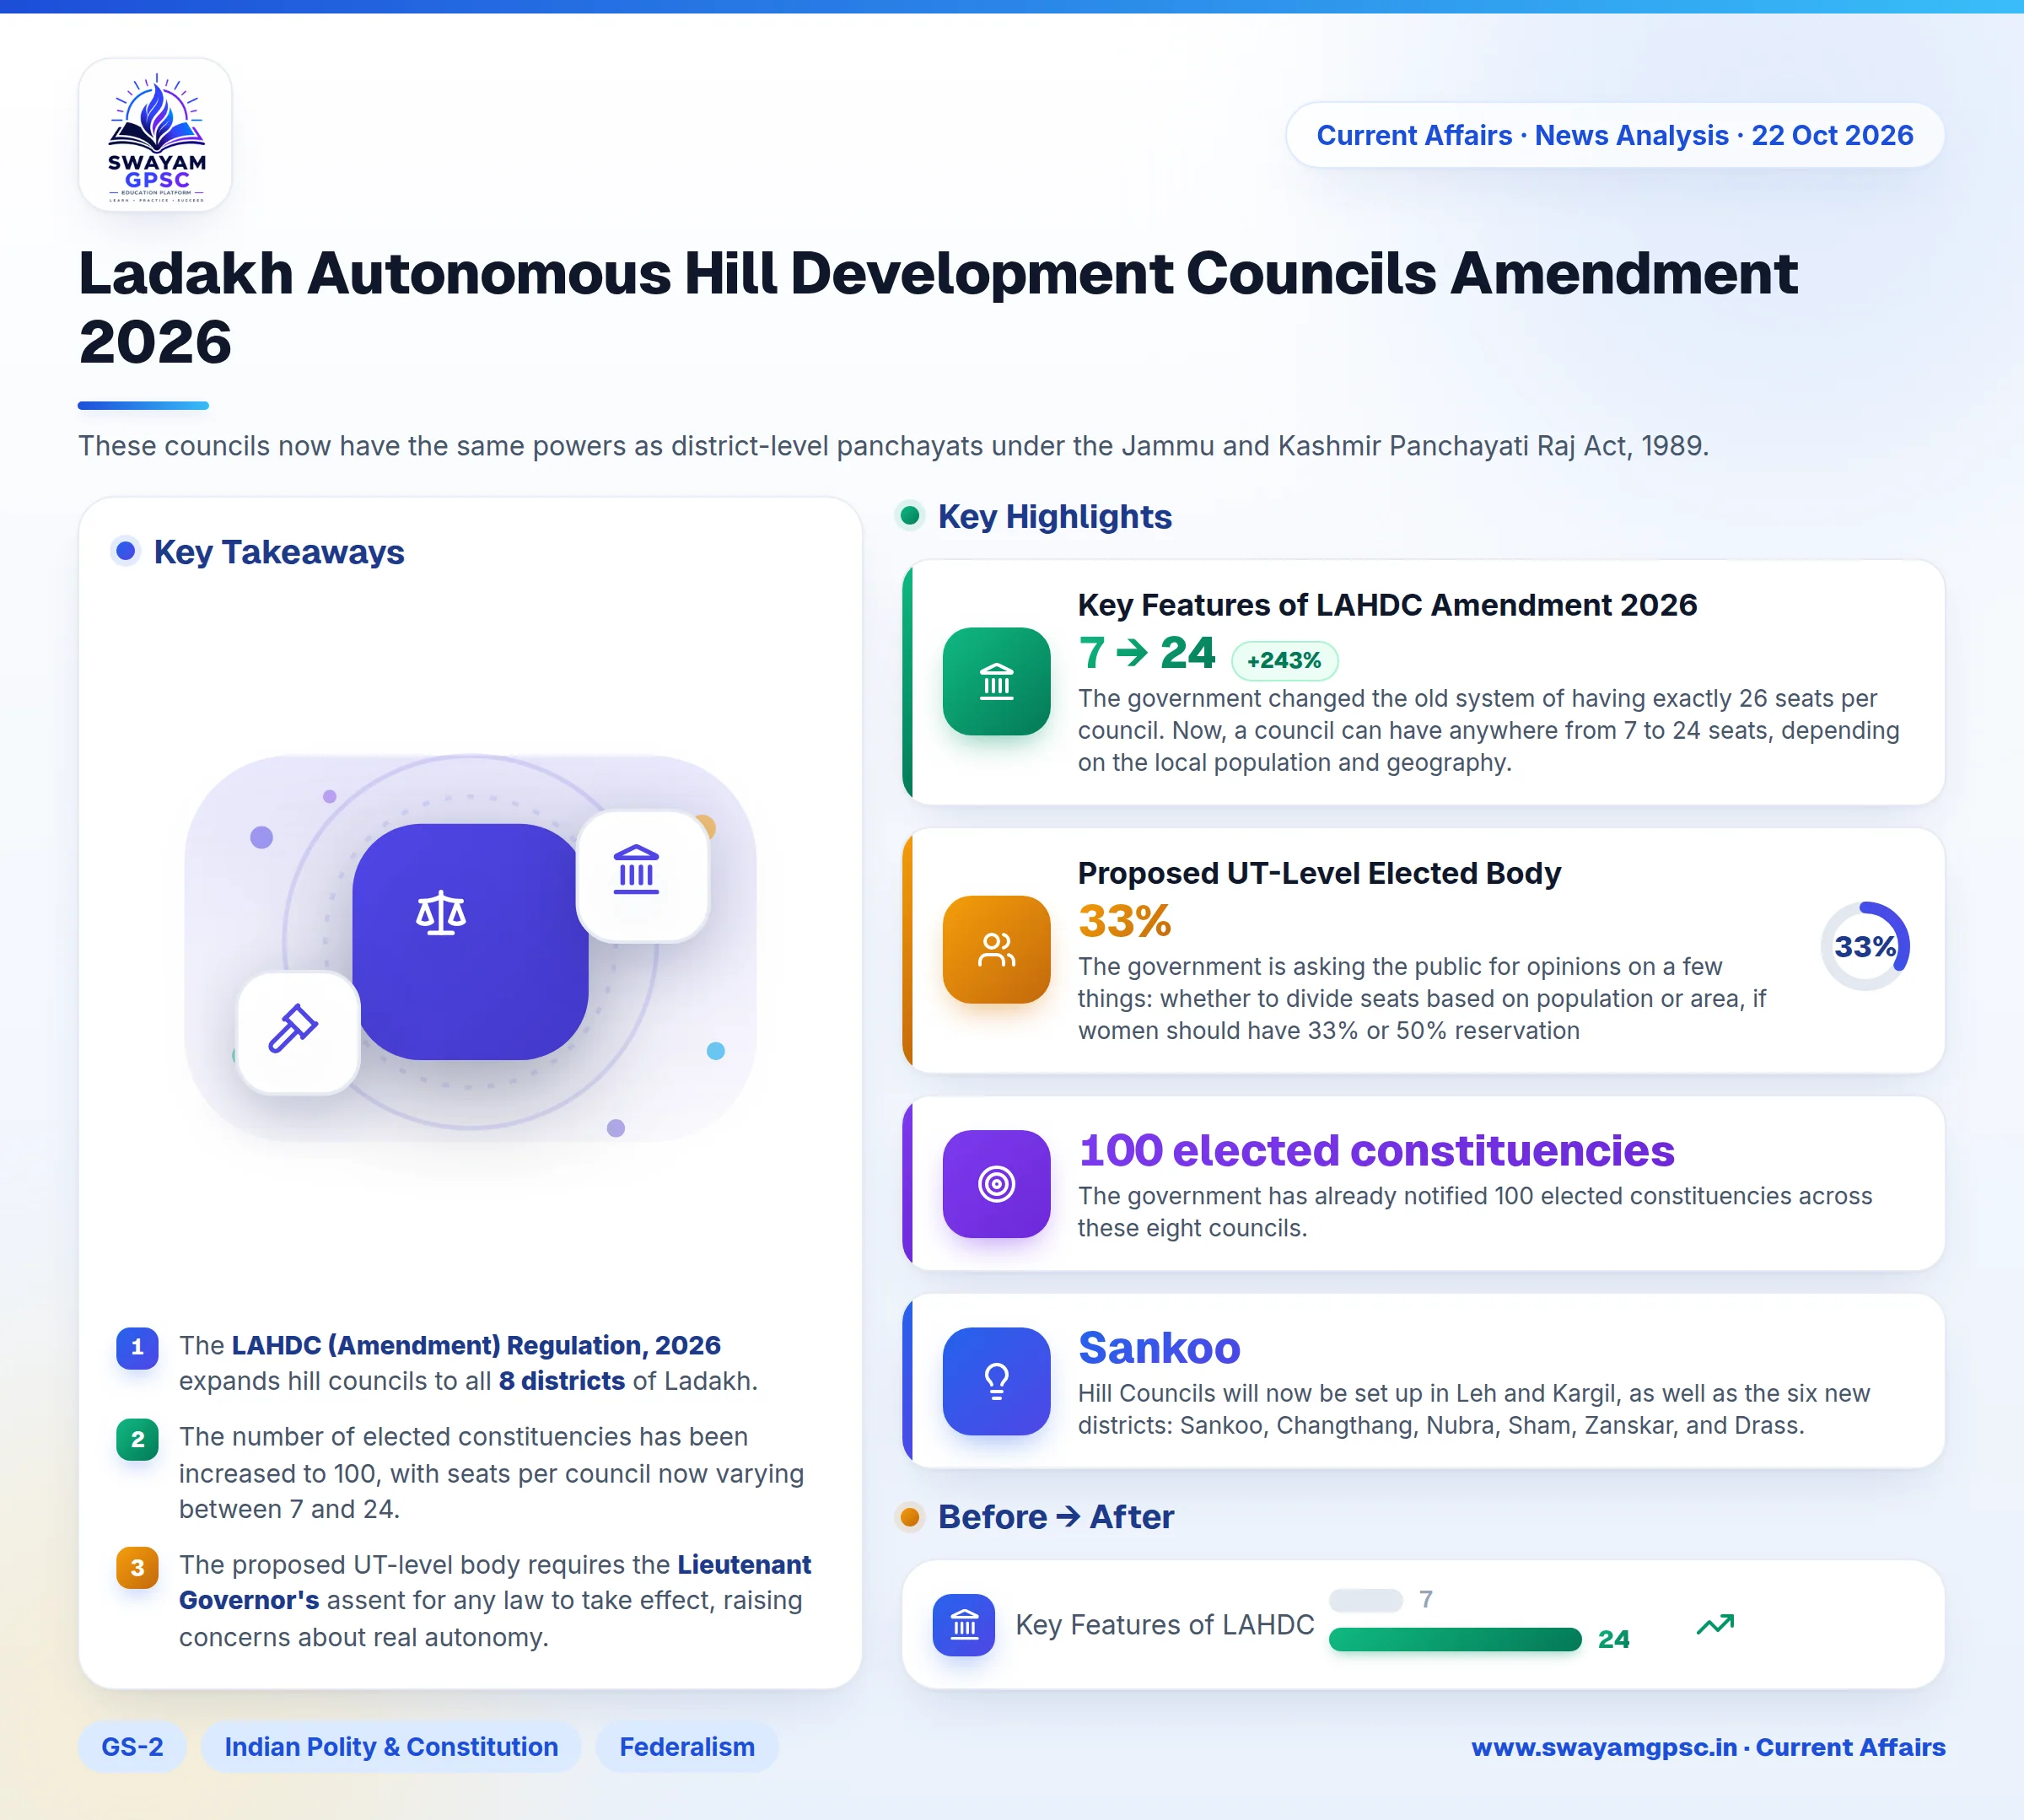
Task: Click the main title Ladakh Autonomous Hill Development Councils
Action: (x=938, y=307)
